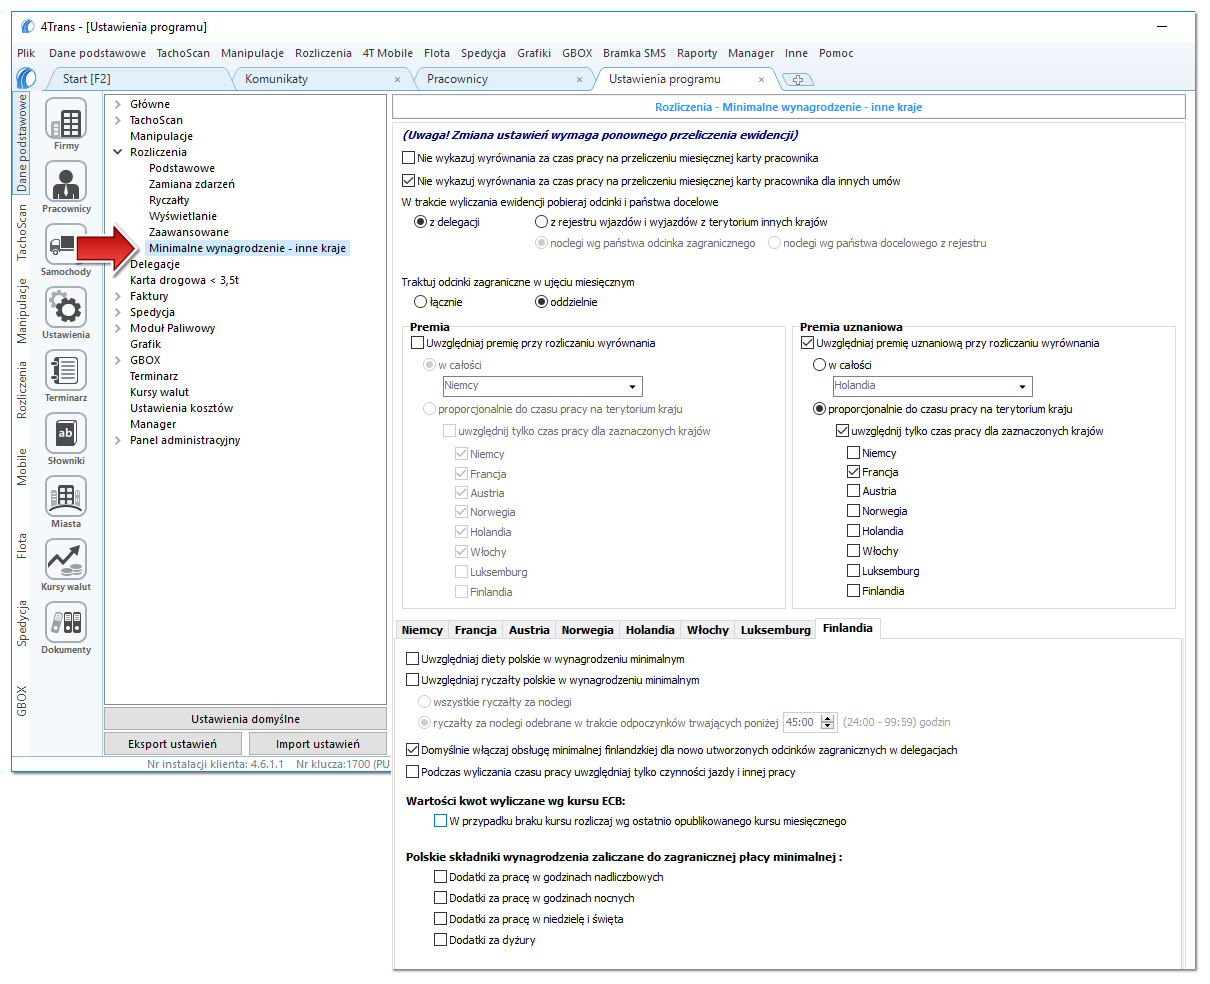Expand the Główne tree node
The image size is (1210, 984).
[x=118, y=104]
